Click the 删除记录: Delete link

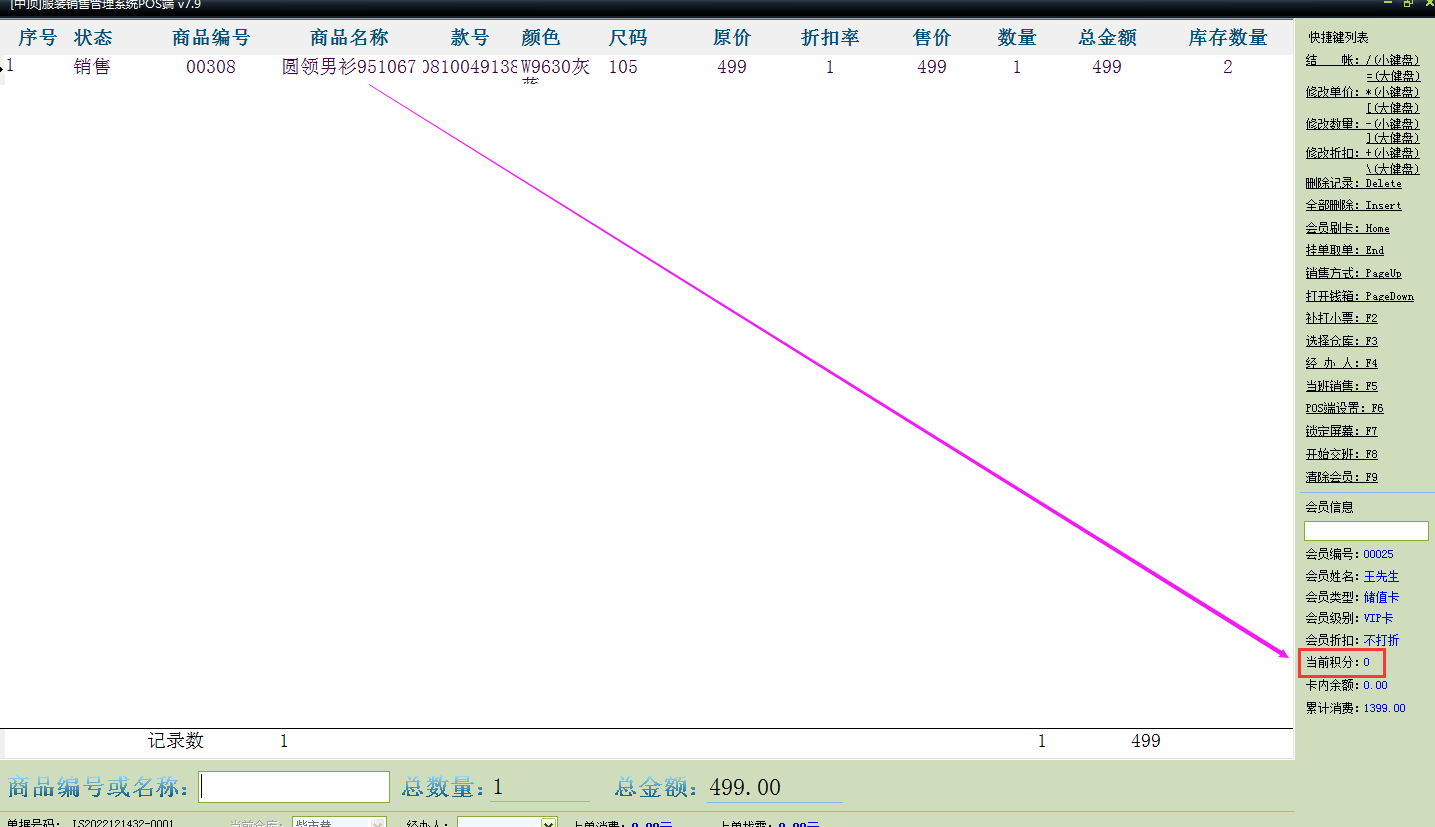pos(1353,183)
